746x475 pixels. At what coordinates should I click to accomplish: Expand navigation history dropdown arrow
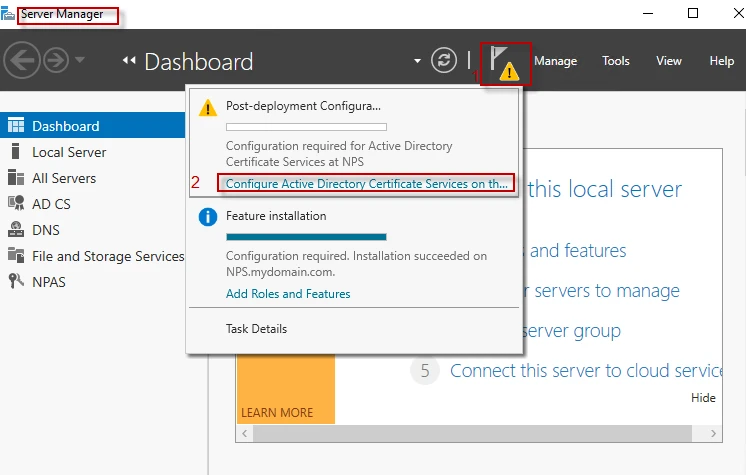point(80,61)
